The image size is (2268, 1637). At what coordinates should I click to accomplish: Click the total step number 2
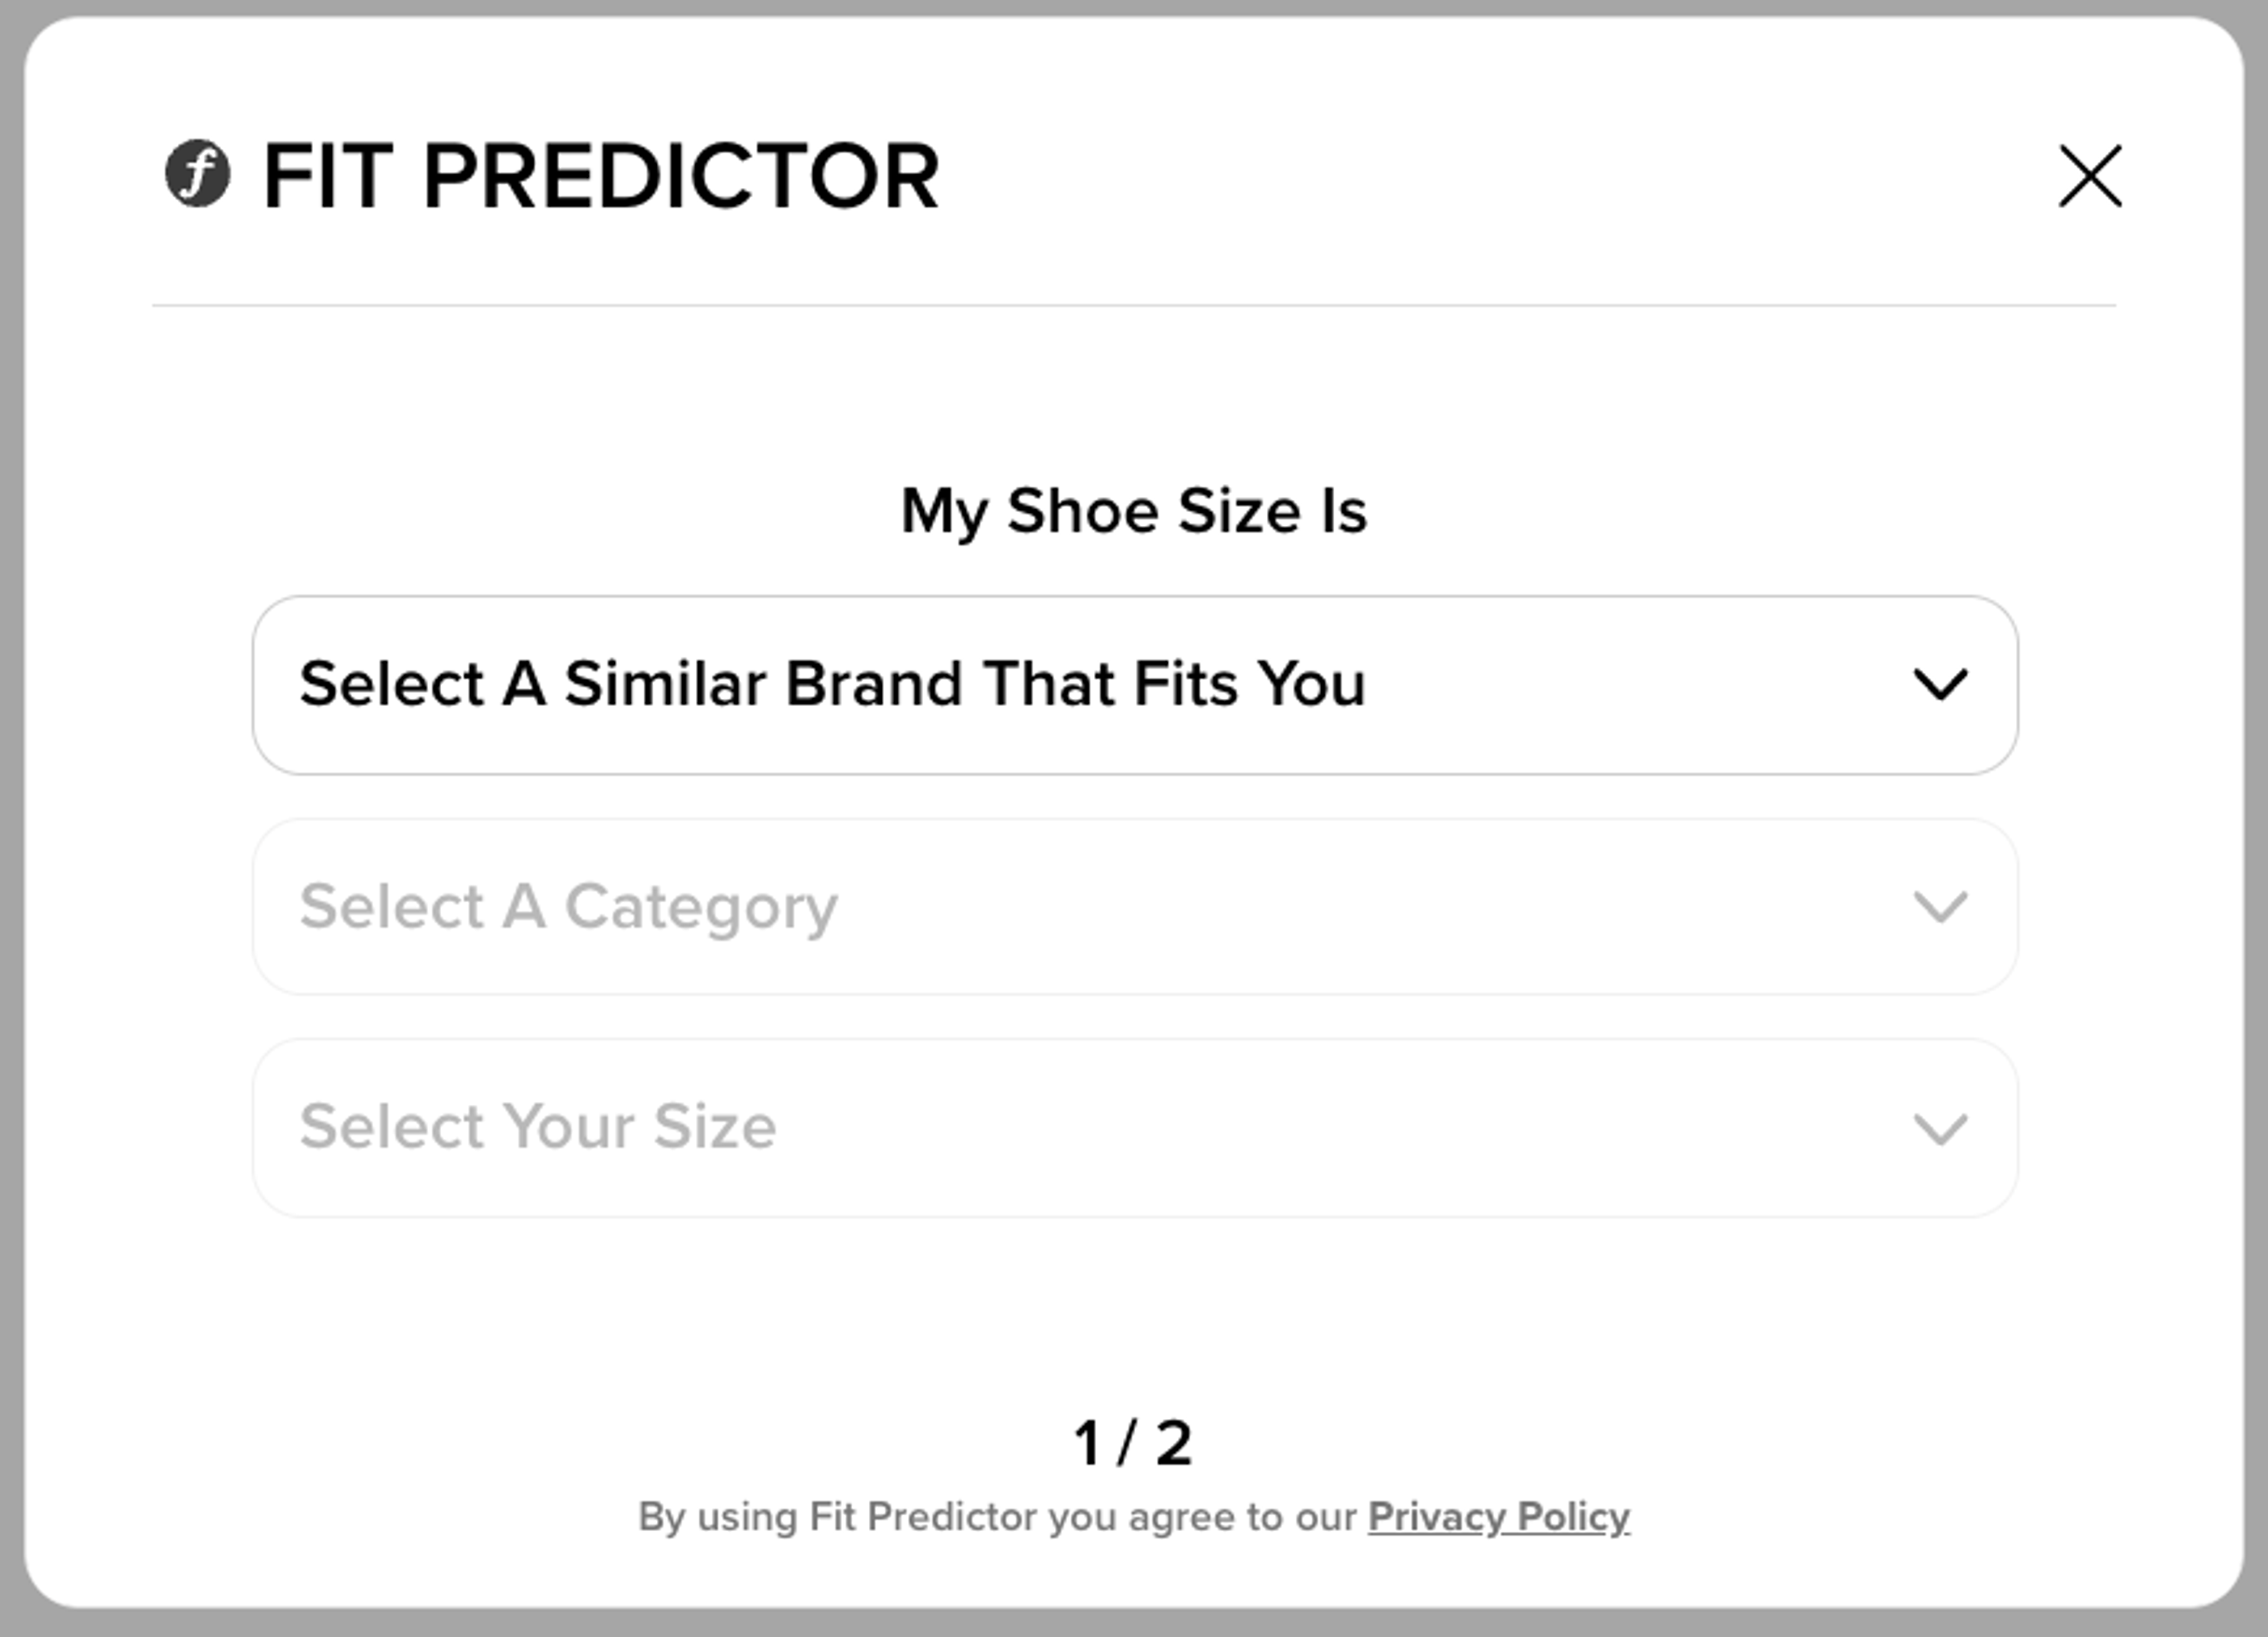1174,1443
